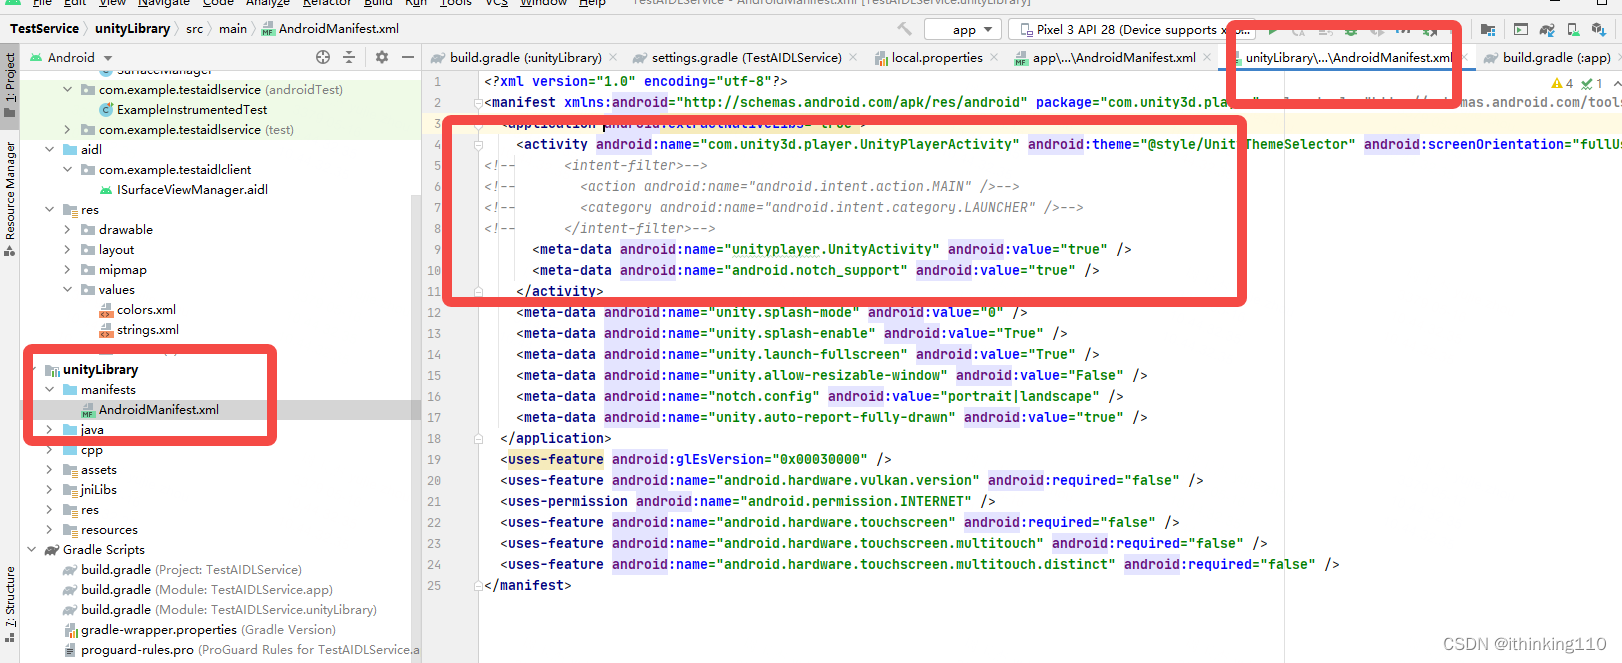Collapse the Gradle Scripts node
Screen dimensions: 1622x663
tap(31, 550)
